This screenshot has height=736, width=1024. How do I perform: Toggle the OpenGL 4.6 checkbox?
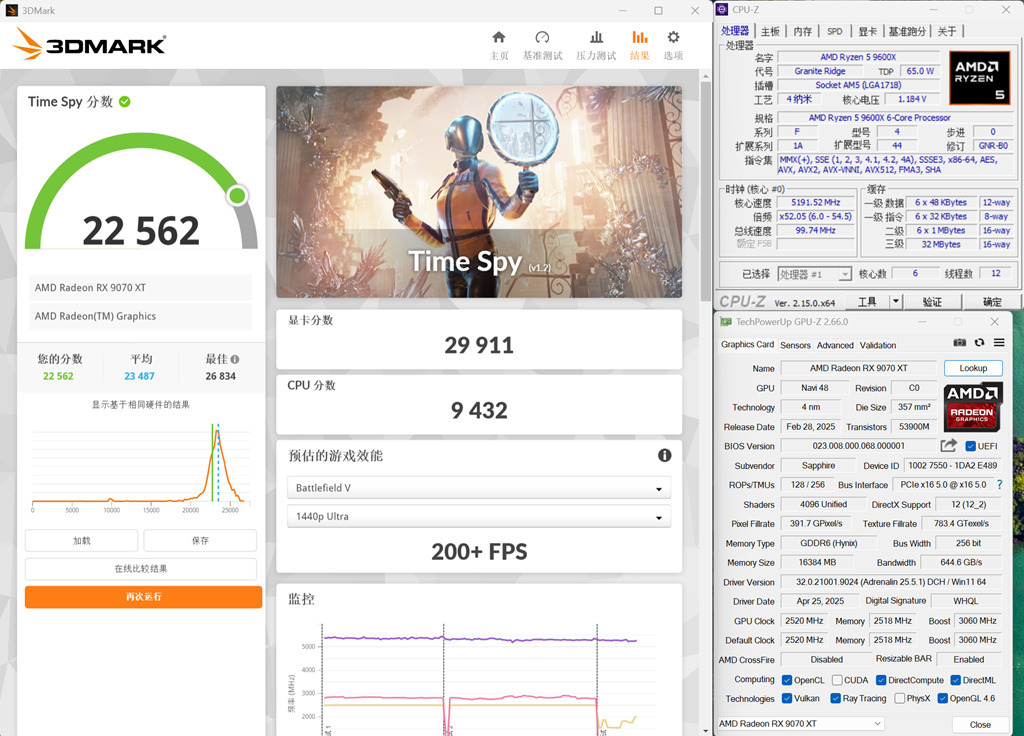pyautogui.click(x=942, y=698)
